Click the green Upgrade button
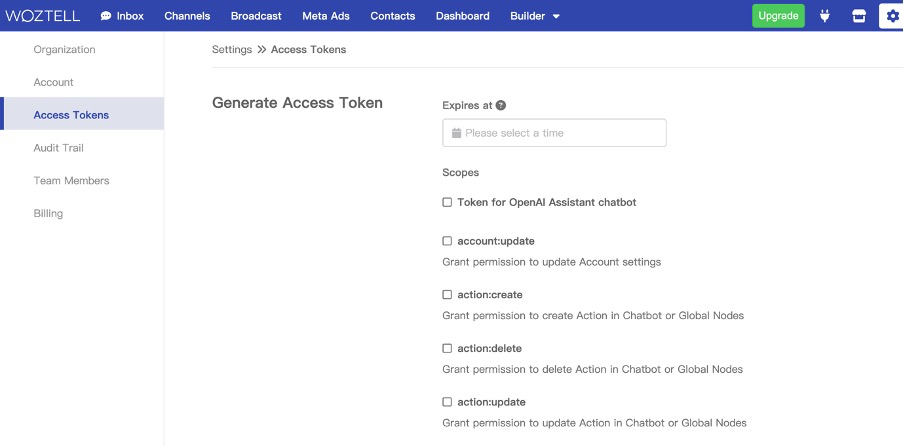Viewport: 904px width, 446px height. pos(778,16)
